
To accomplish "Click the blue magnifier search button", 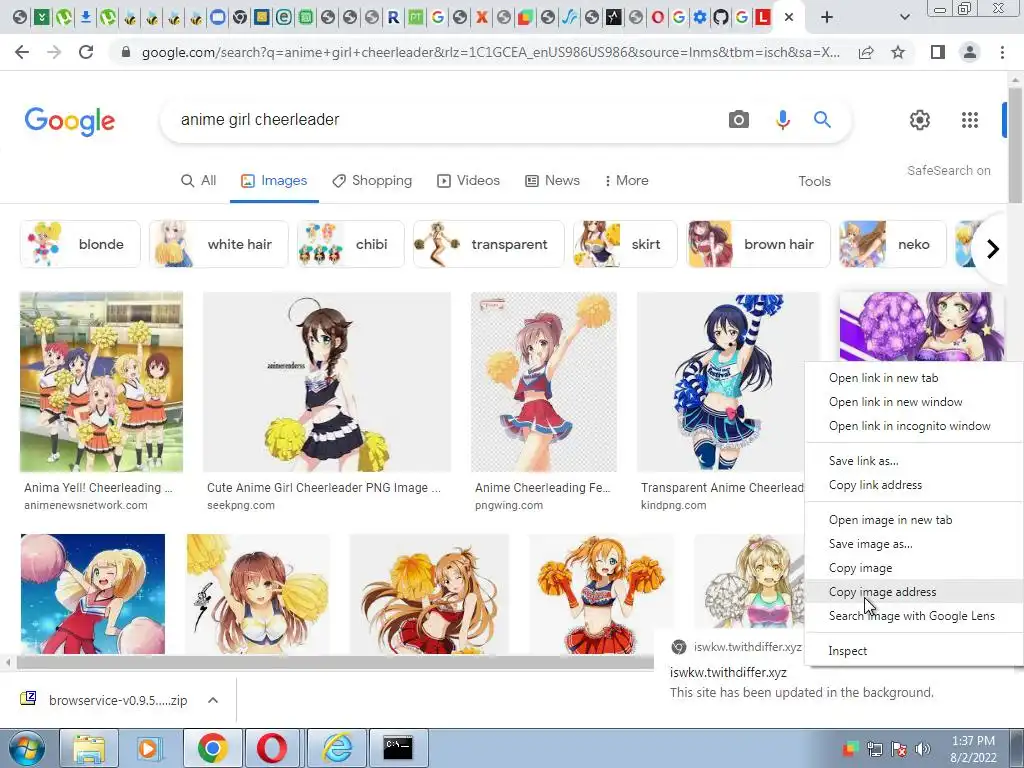I will pos(822,120).
